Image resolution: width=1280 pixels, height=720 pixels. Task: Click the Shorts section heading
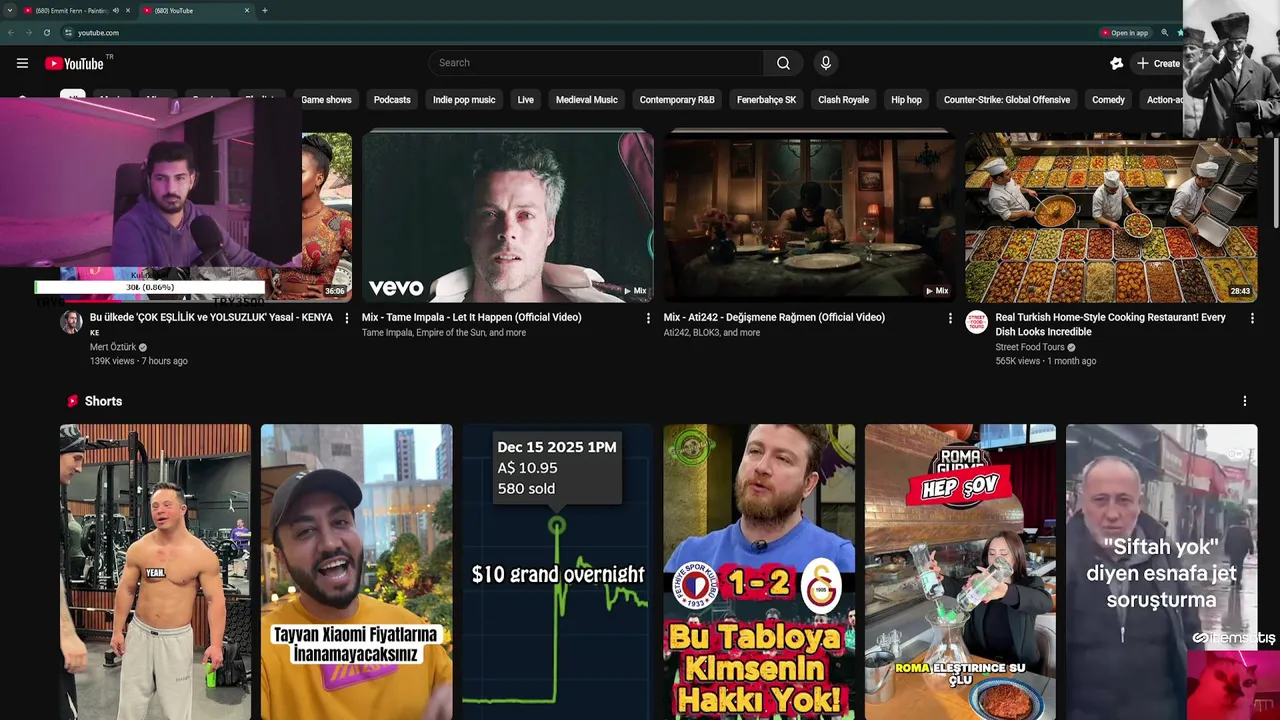pos(103,401)
